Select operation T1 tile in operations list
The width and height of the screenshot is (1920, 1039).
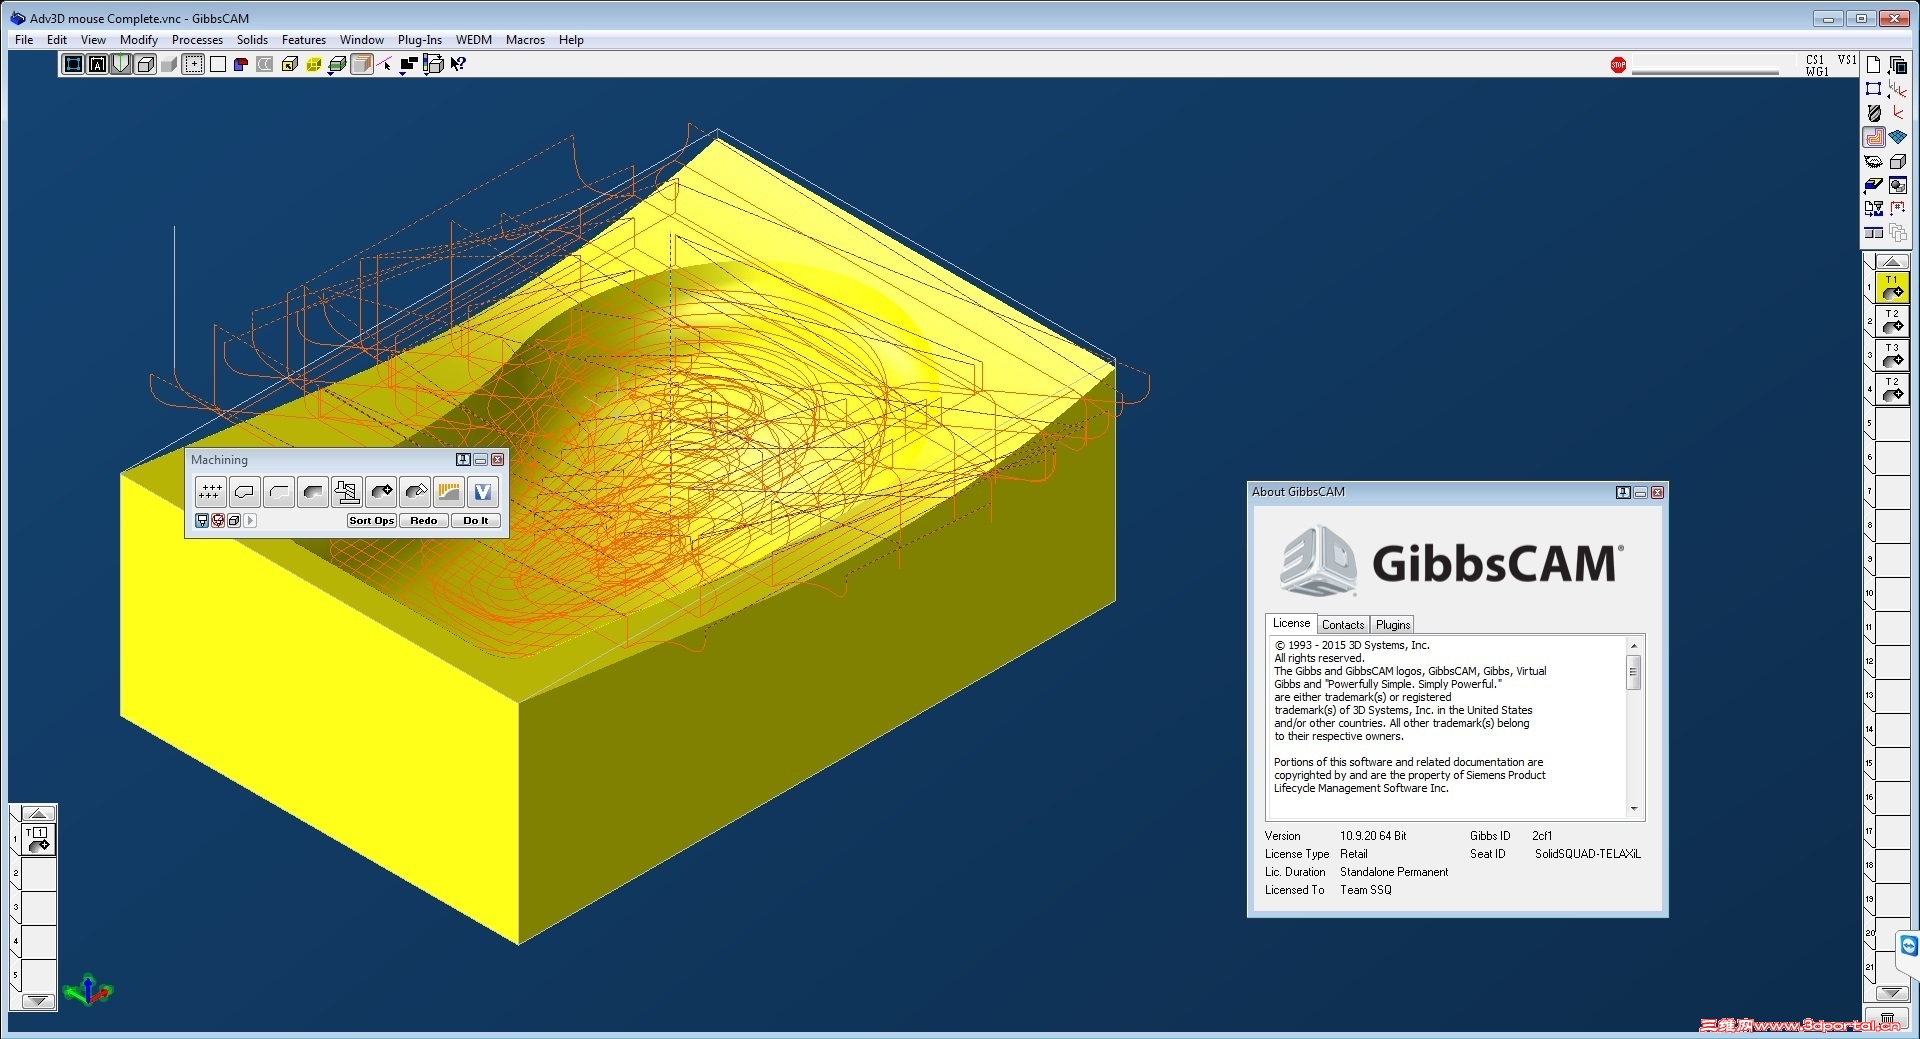pos(1892,287)
